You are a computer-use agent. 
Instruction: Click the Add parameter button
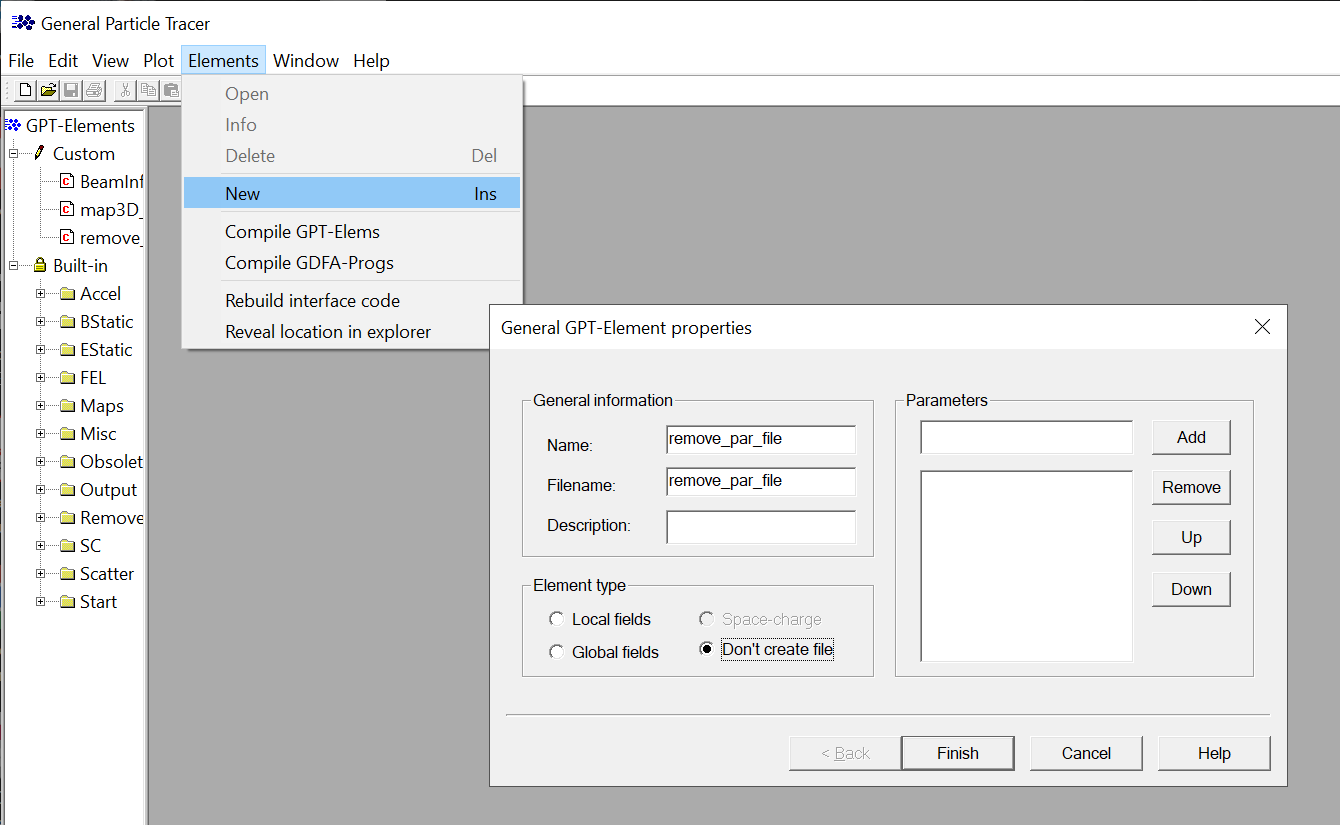pos(1191,437)
